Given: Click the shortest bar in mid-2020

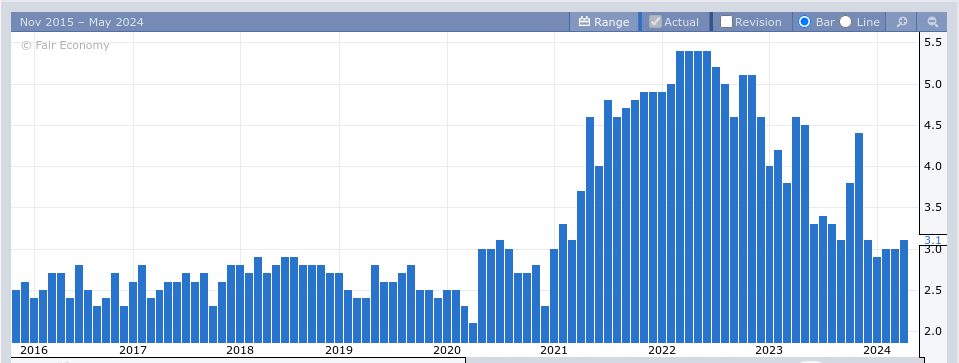Looking at the screenshot, I should pyautogui.click(x=473, y=333).
